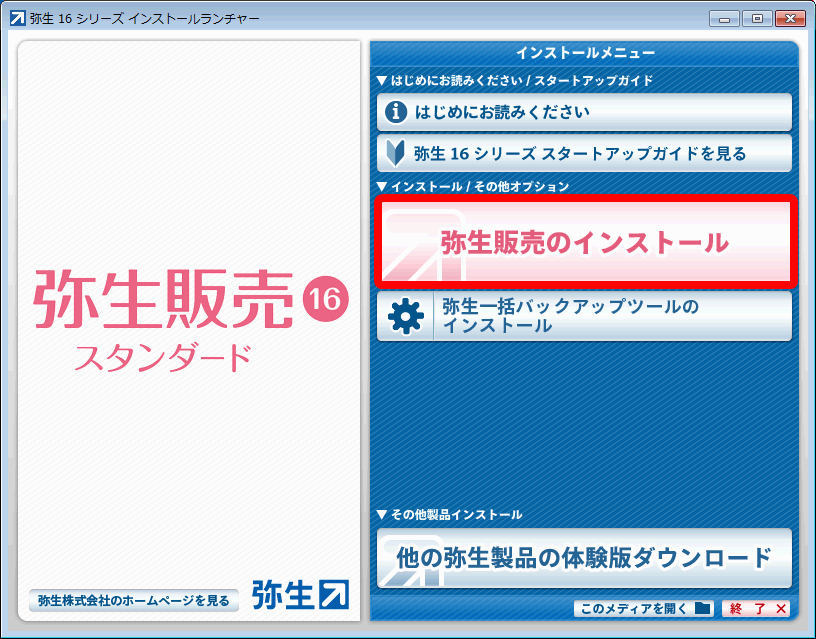Viewport: 816px width, 639px height.
Task: Collapse the インストール / その他オプション section triangle
Action: point(381,186)
